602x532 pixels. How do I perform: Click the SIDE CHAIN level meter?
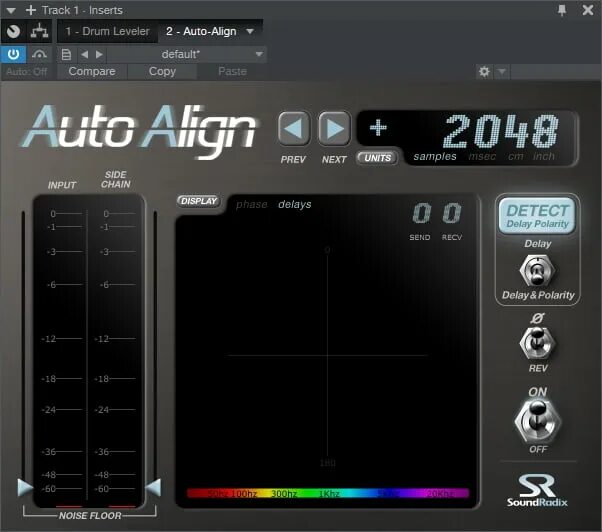click(115, 351)
